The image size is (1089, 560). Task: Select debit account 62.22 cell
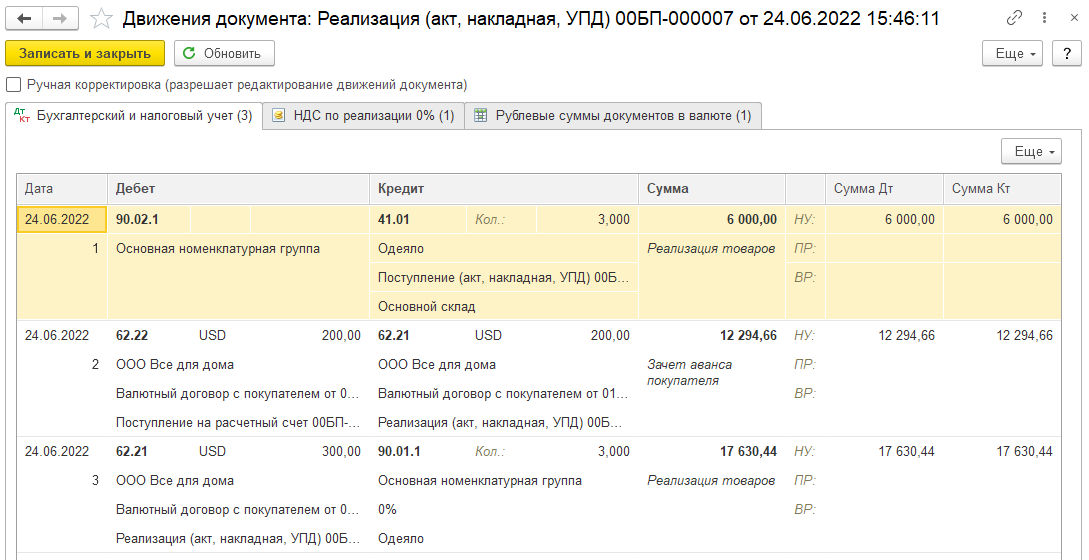pos(149,336)
